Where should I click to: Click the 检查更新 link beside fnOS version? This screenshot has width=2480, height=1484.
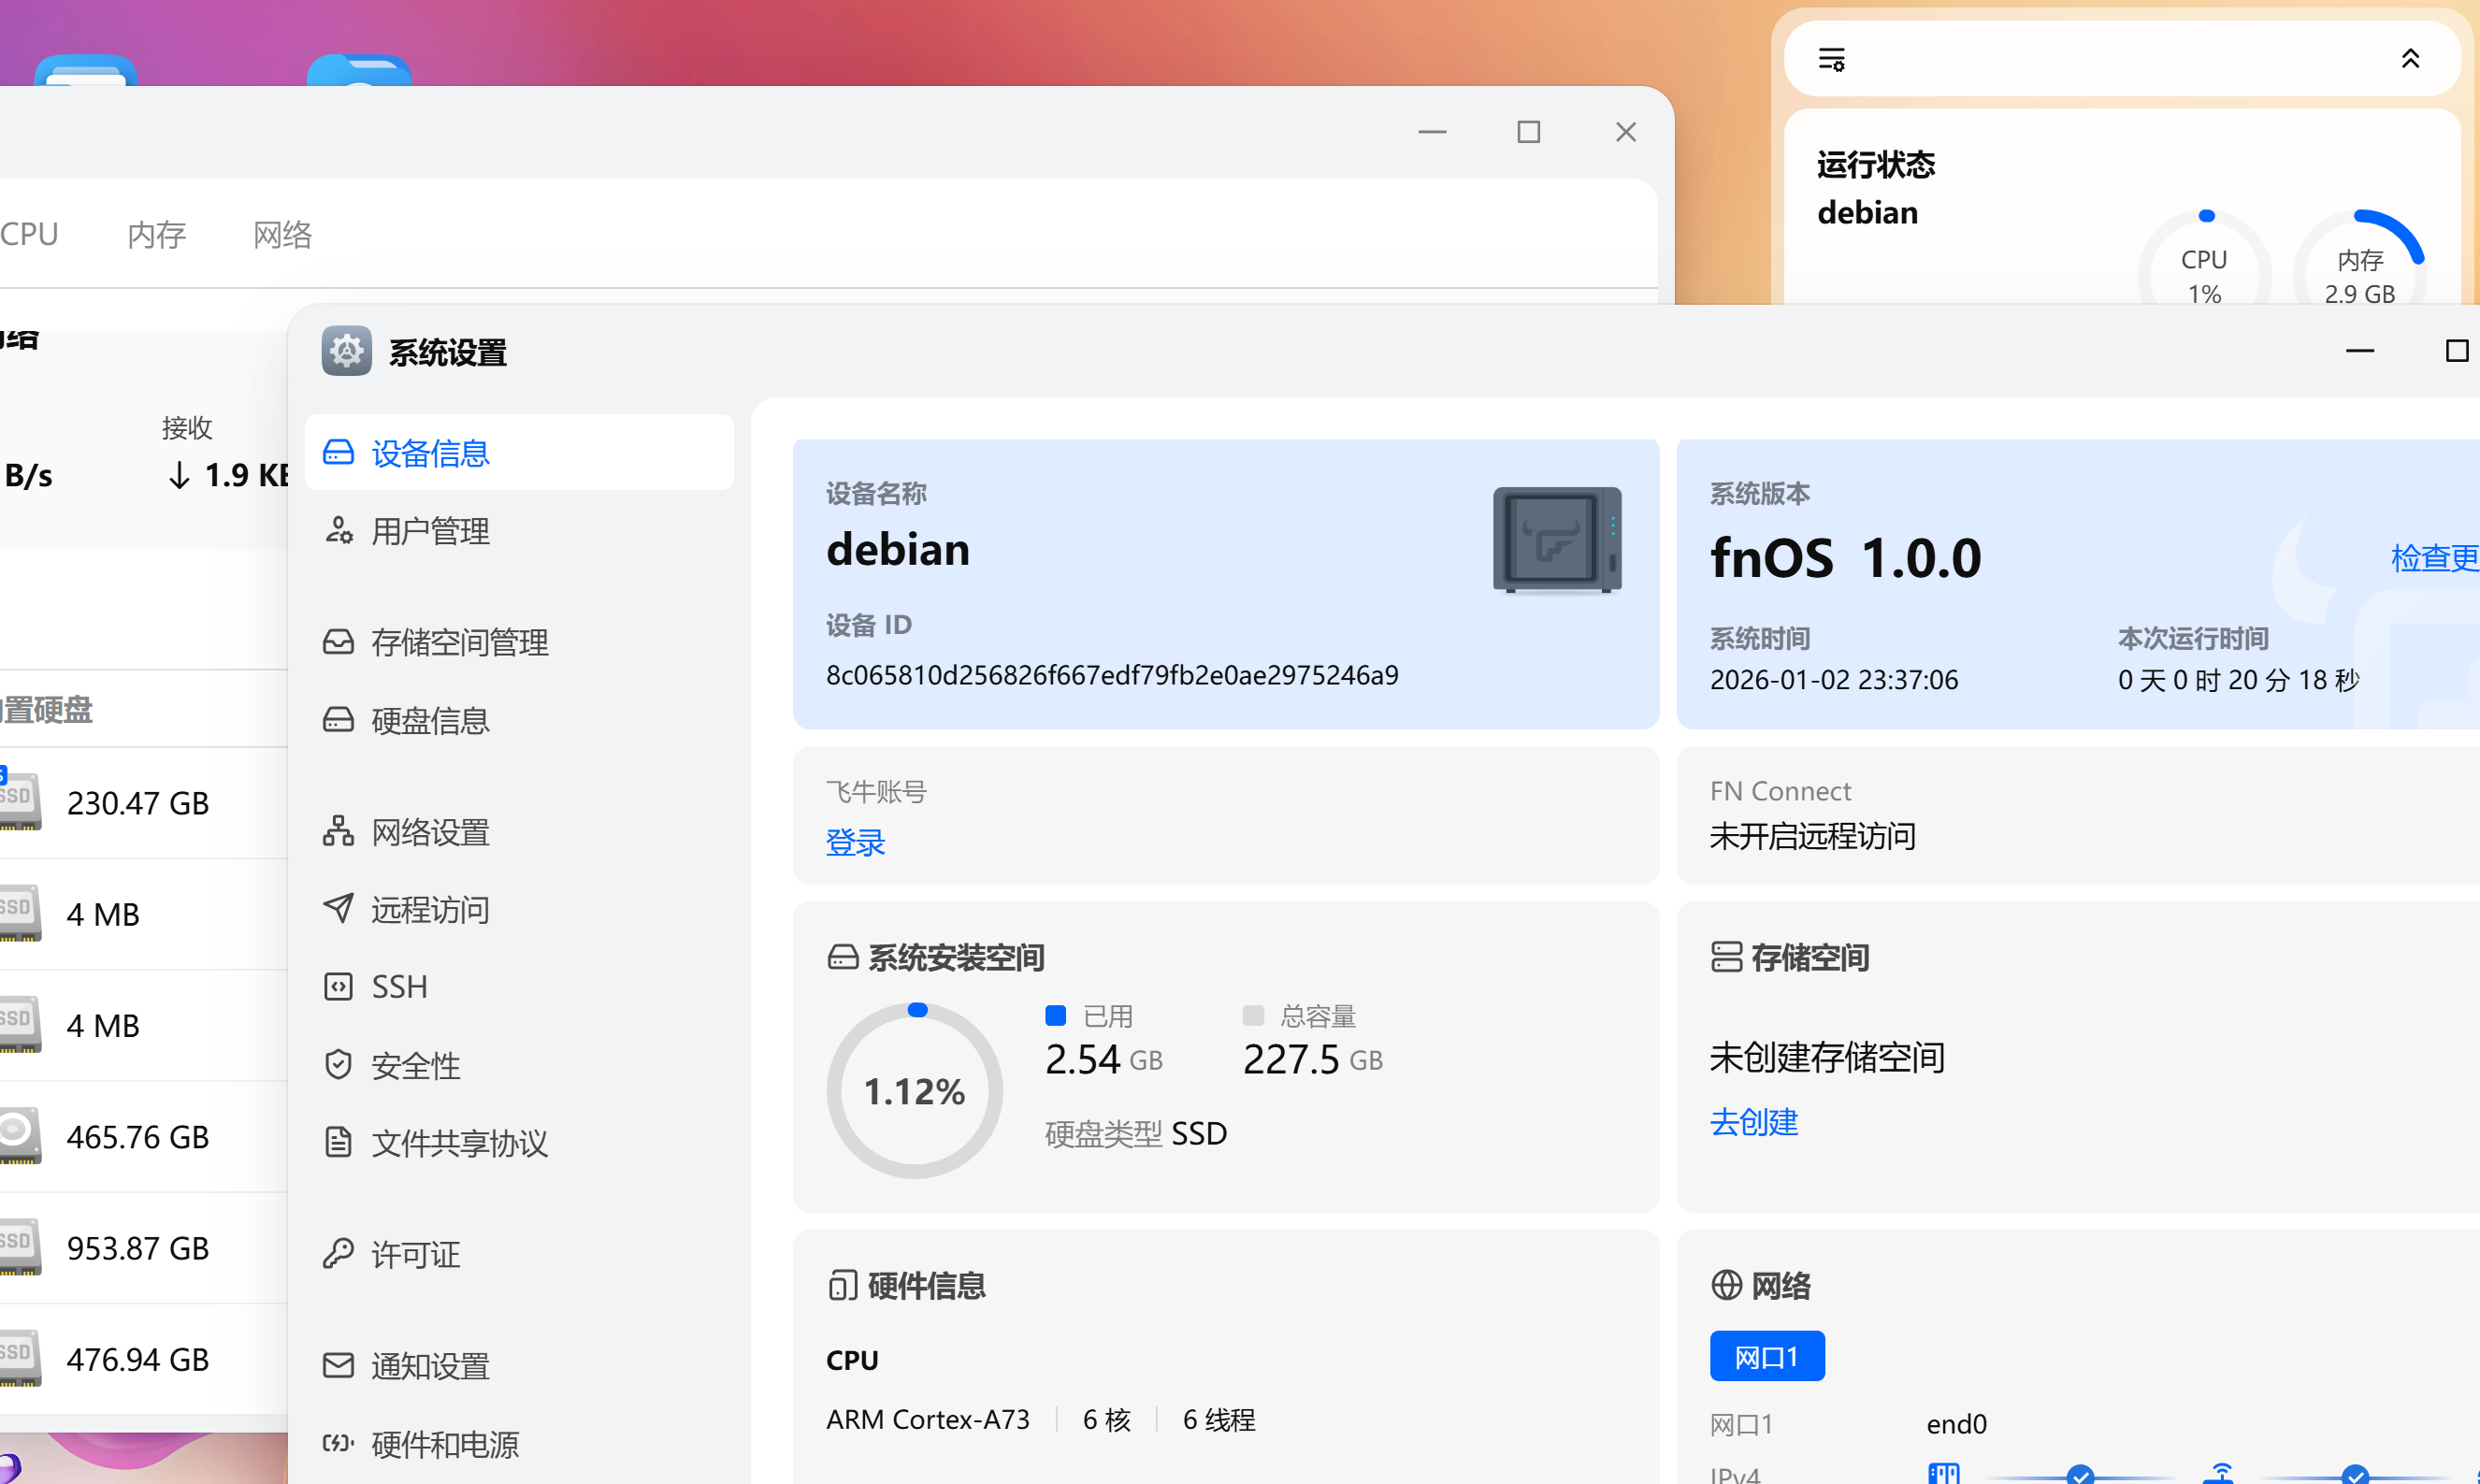click(x=2433, y=557)
